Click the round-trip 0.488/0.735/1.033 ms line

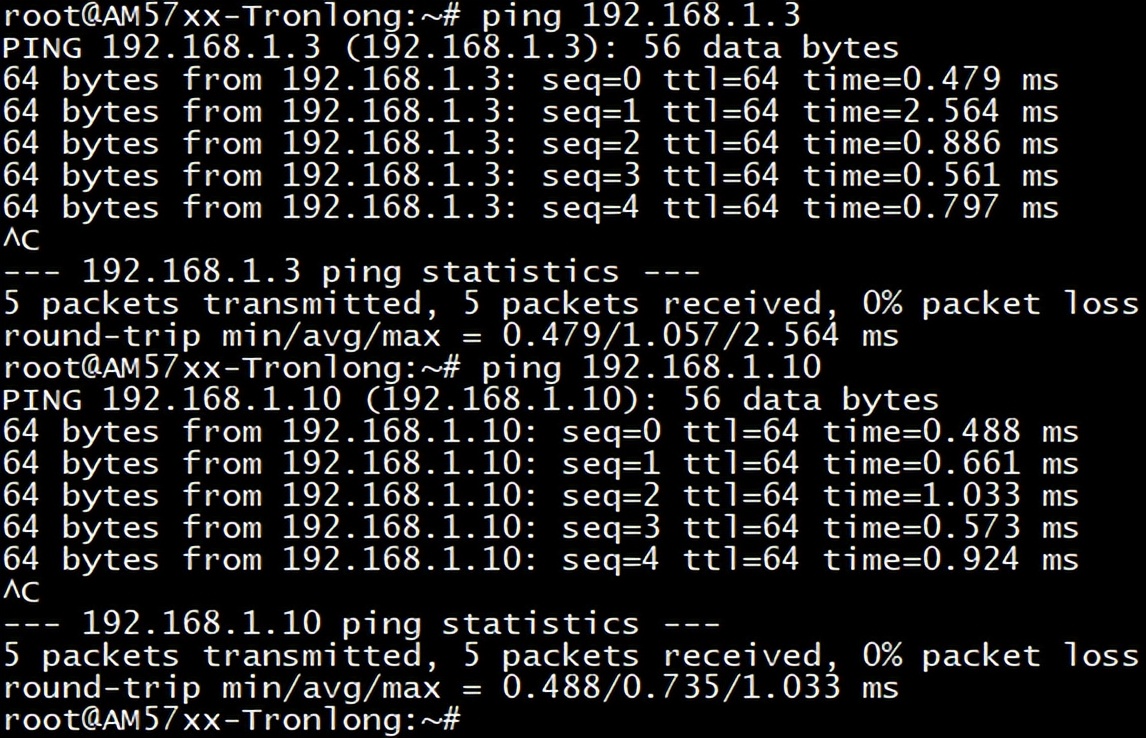coord(450,688)
